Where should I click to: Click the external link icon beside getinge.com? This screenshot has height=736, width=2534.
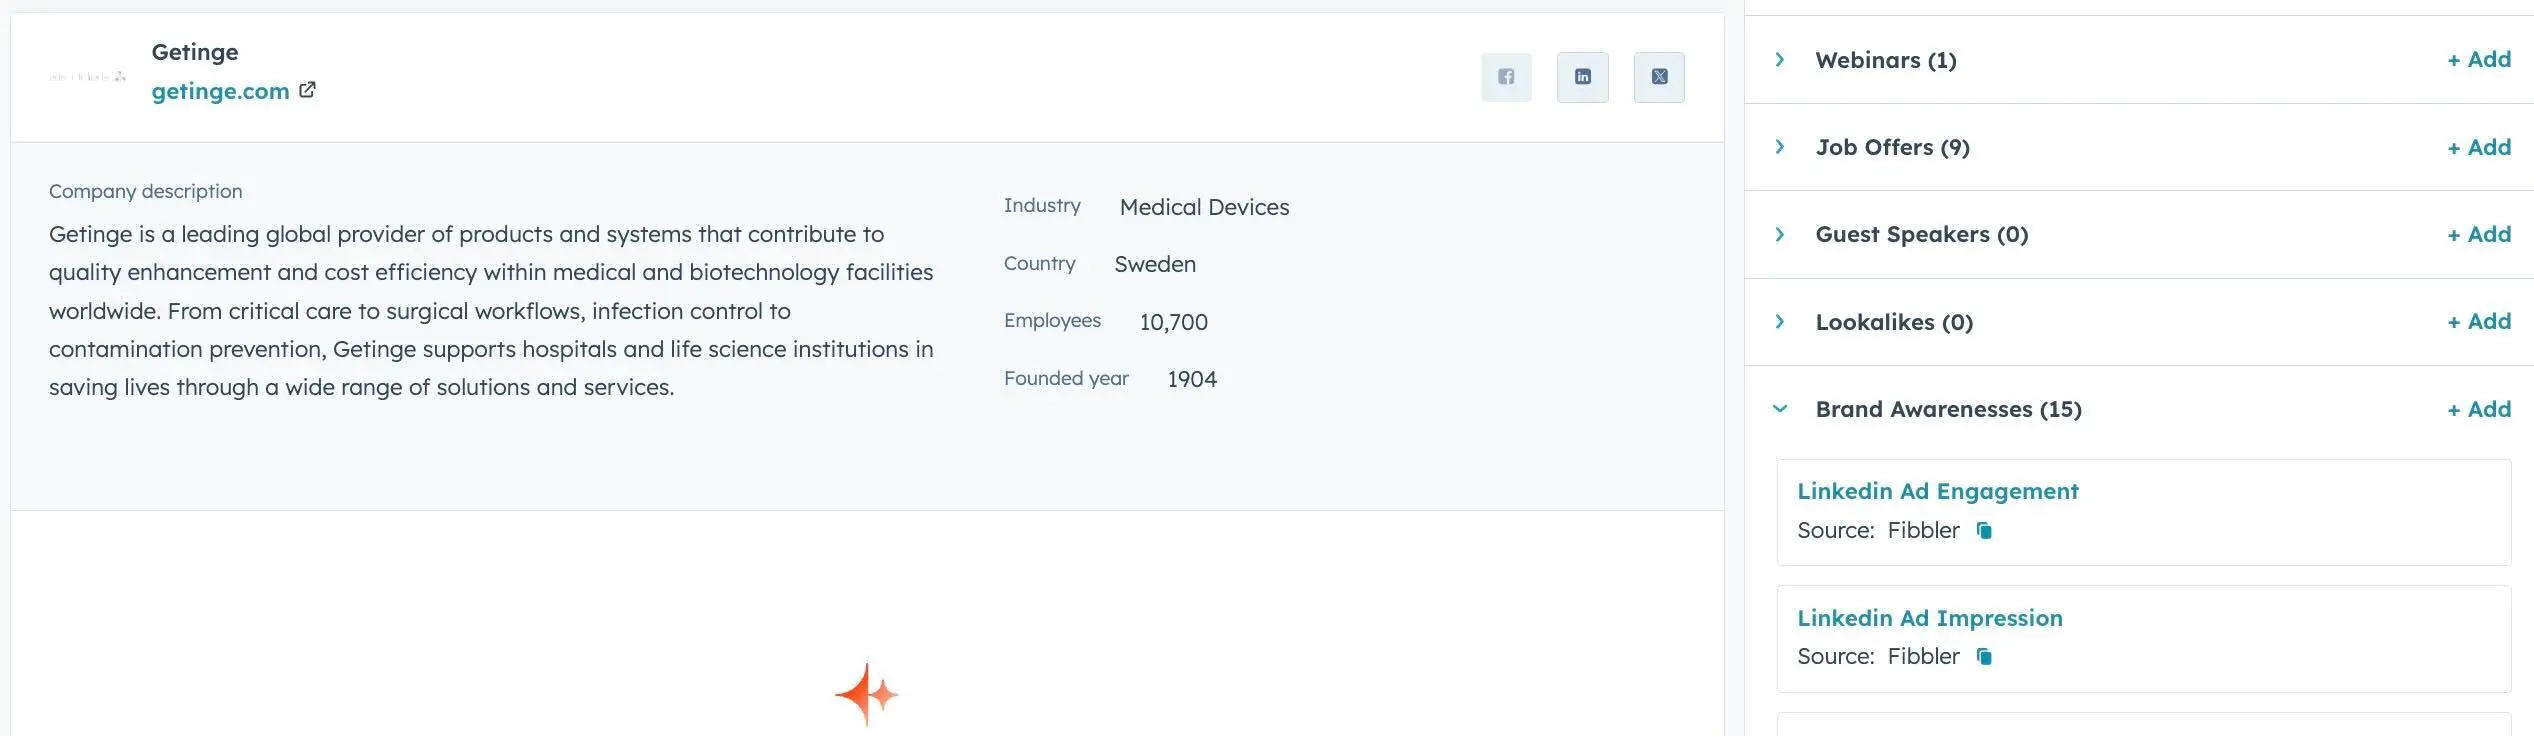point(308,90)
